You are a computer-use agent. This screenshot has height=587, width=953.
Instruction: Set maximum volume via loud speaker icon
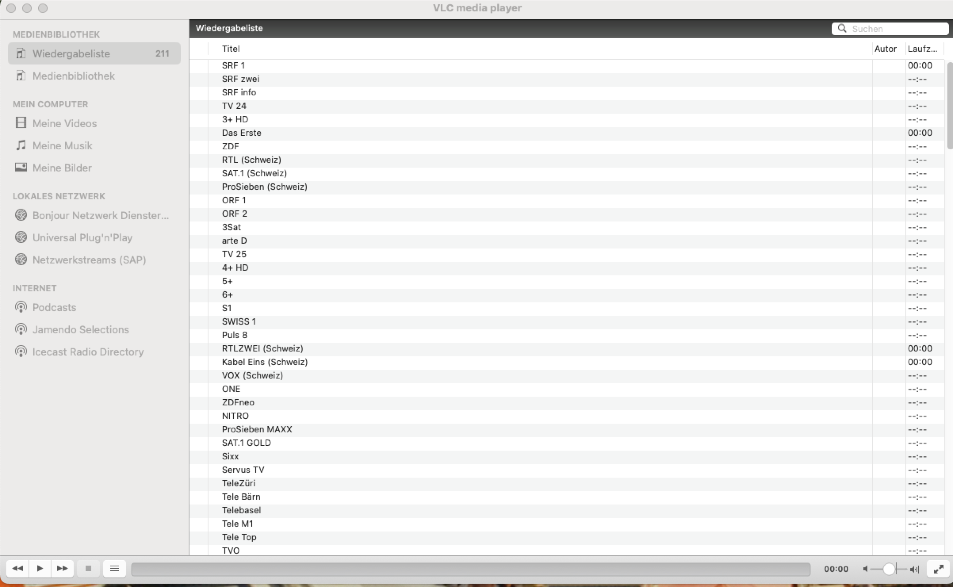click(x=915, y=569)
